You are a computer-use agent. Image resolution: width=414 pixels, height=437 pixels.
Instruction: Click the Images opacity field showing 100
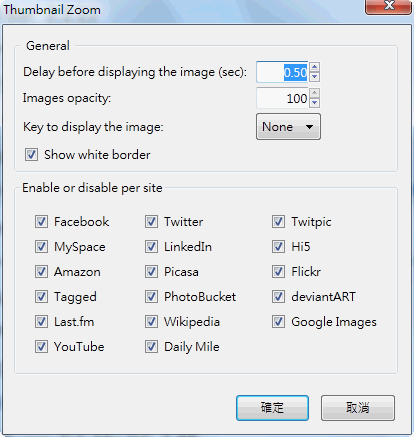point(283,98)
